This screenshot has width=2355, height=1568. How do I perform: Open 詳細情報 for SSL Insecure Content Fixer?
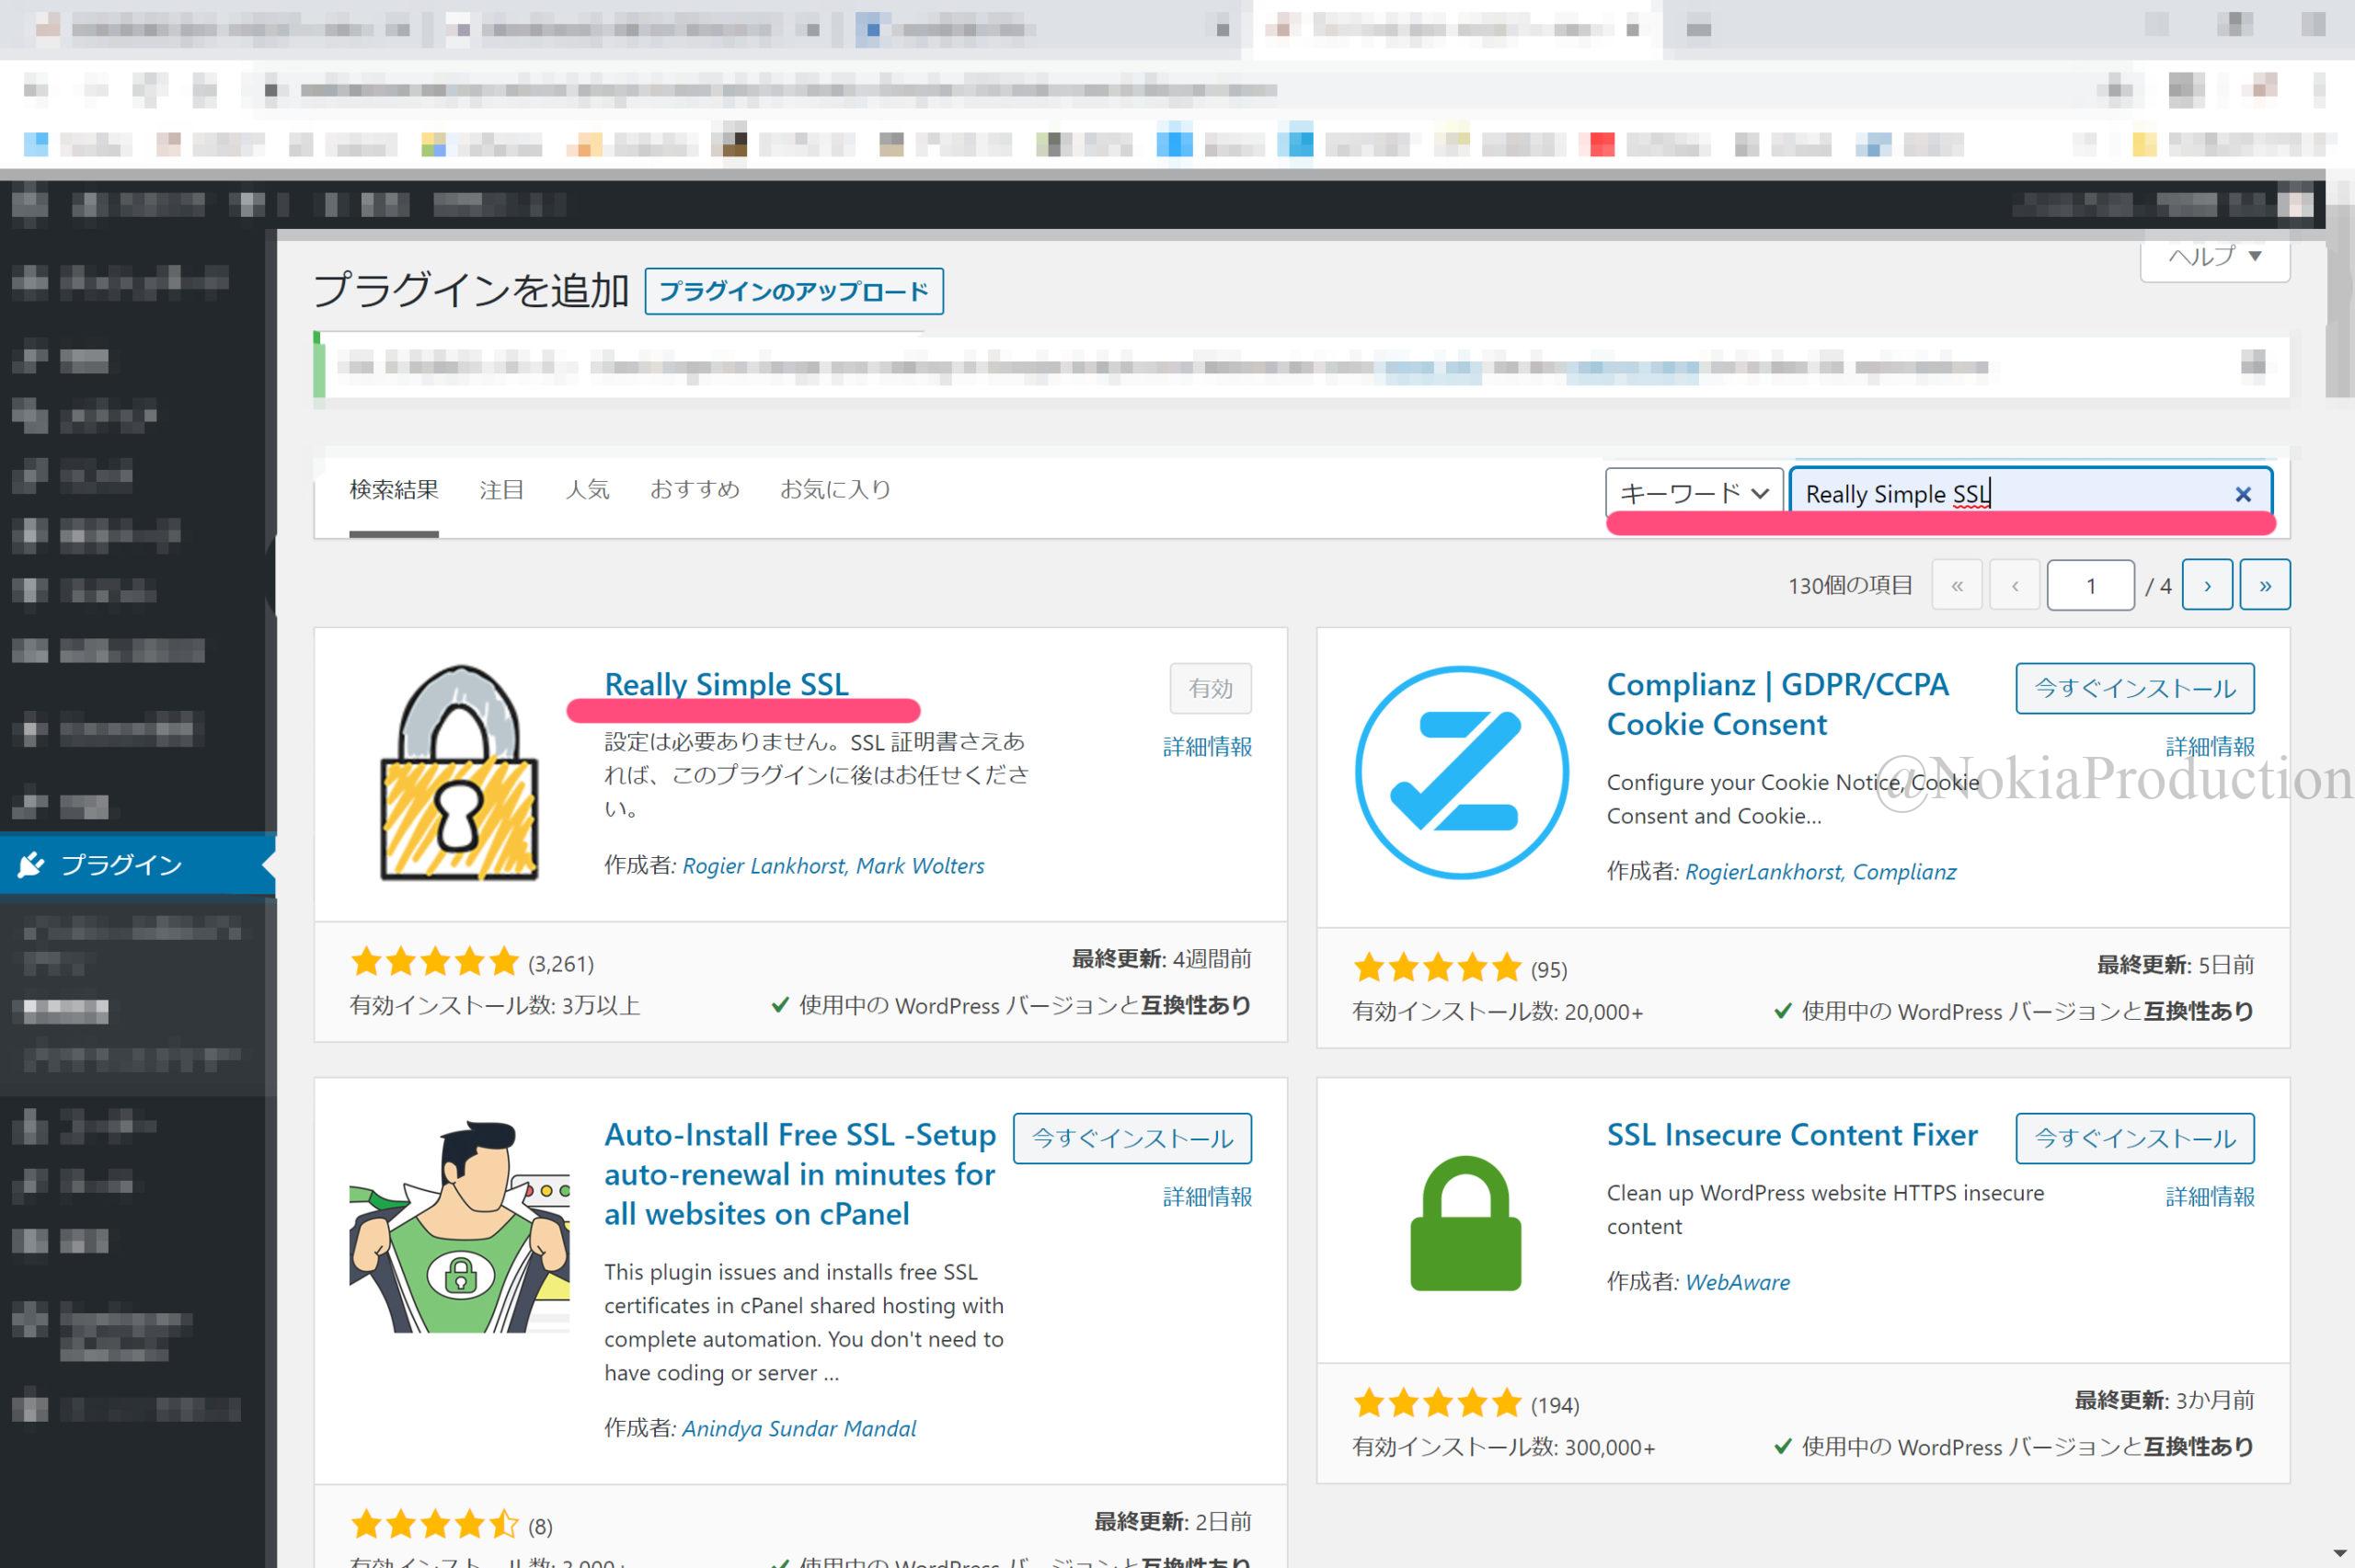(x=2210, y=1196)
